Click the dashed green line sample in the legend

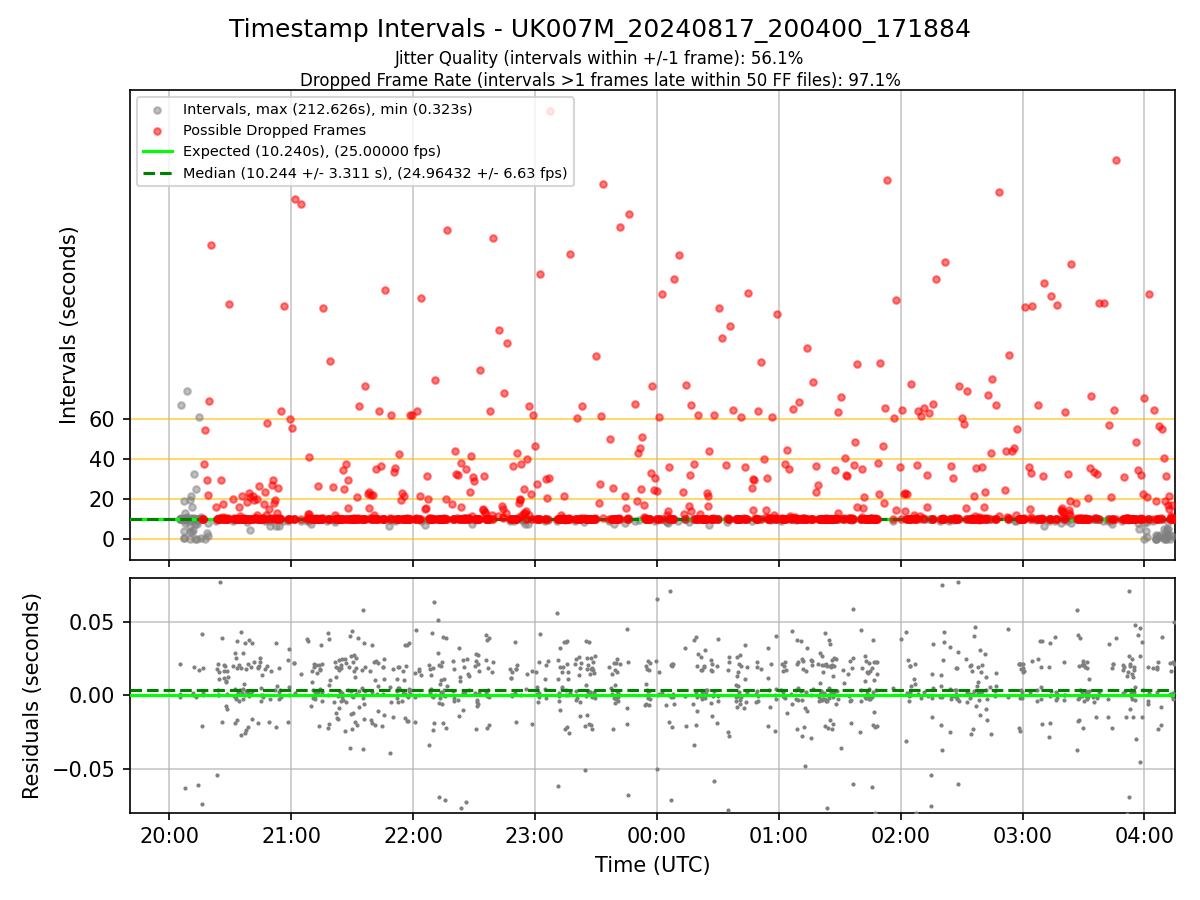(x=156, y=173)
